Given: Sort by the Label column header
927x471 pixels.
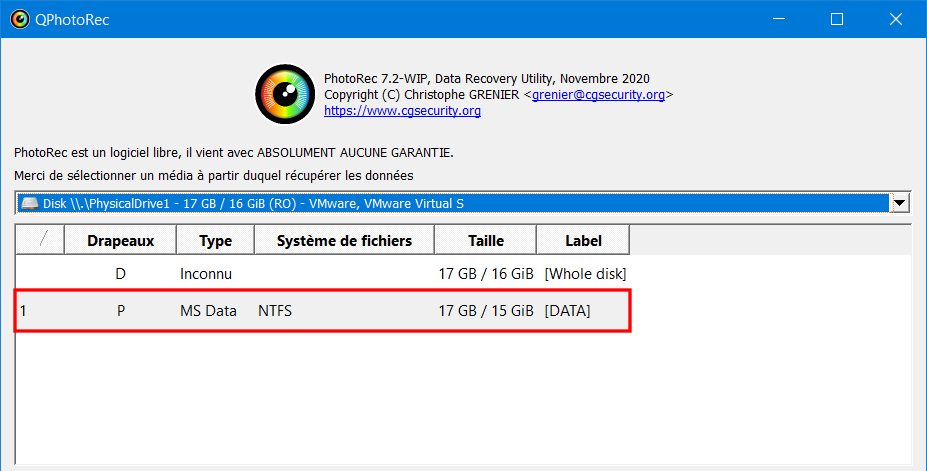Looking at the screenshot, I should tap(583, 241).
